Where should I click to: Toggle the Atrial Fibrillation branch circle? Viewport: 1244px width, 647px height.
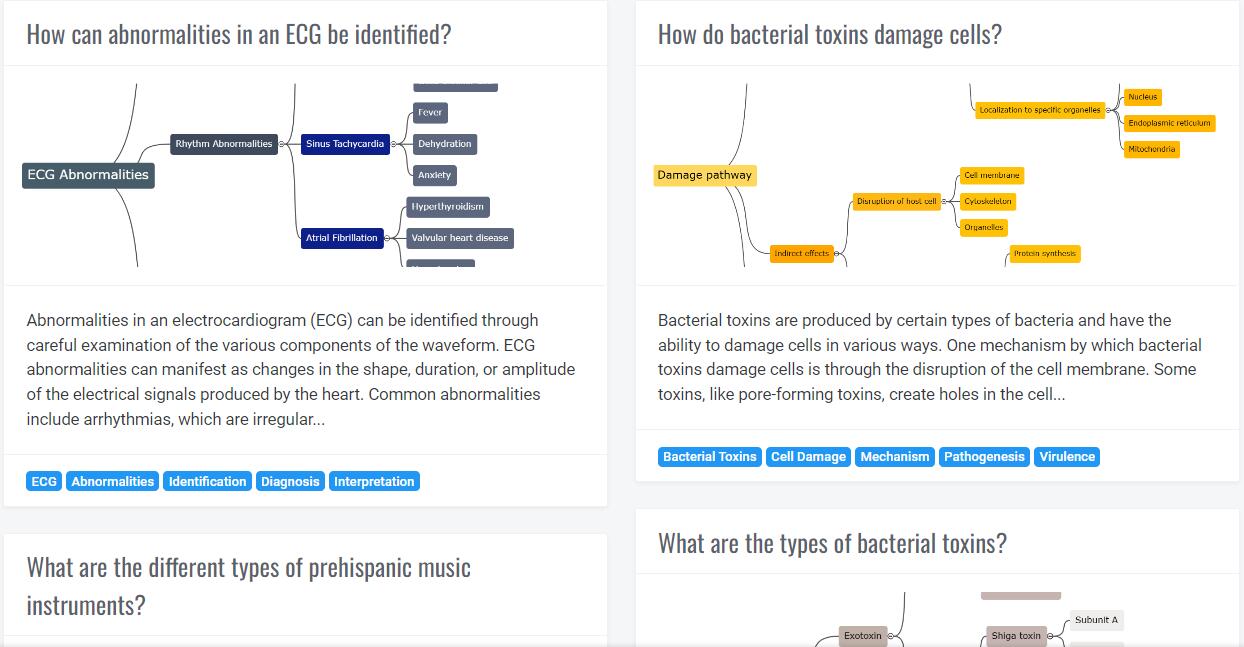click(387, 238)
